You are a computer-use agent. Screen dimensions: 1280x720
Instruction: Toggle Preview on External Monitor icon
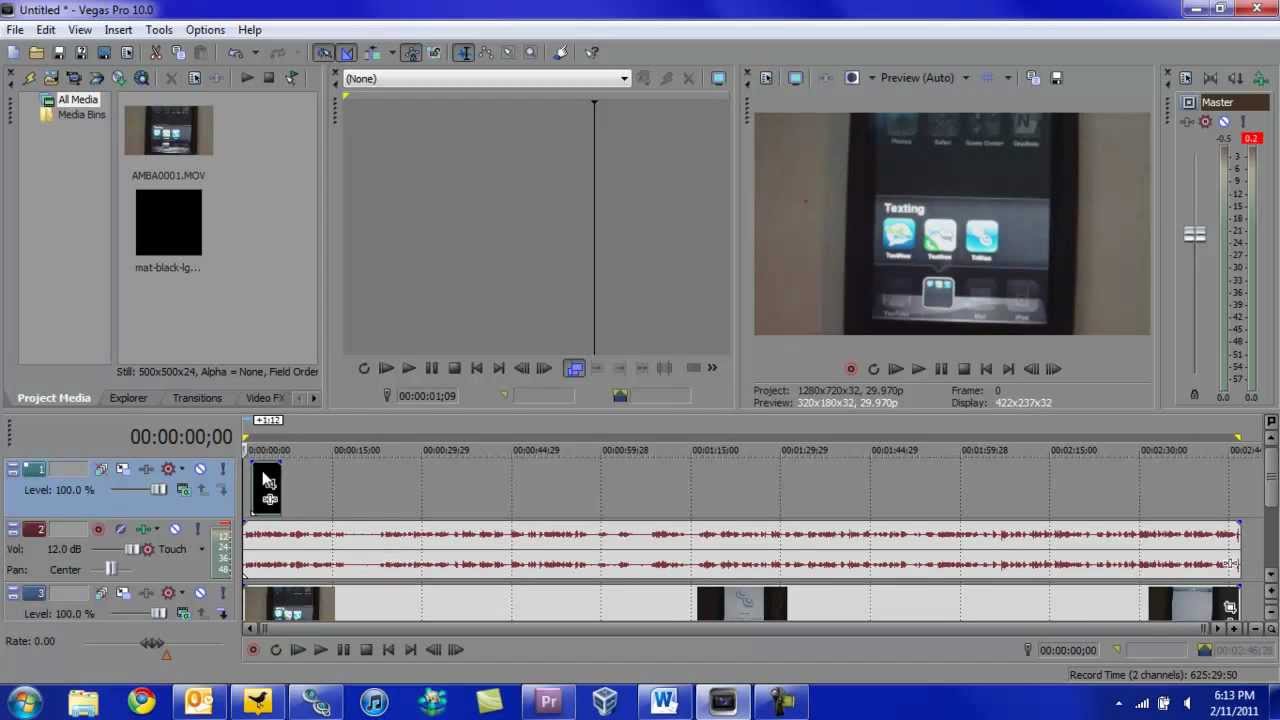[x=795, y=78]
